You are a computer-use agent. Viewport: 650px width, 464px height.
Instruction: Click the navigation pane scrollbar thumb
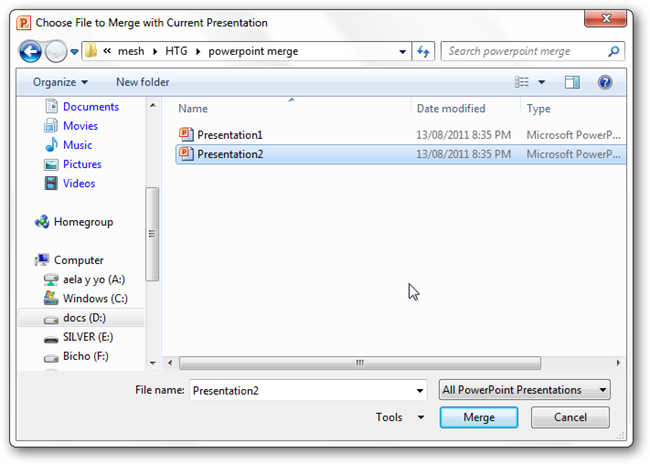coord(152,234)
